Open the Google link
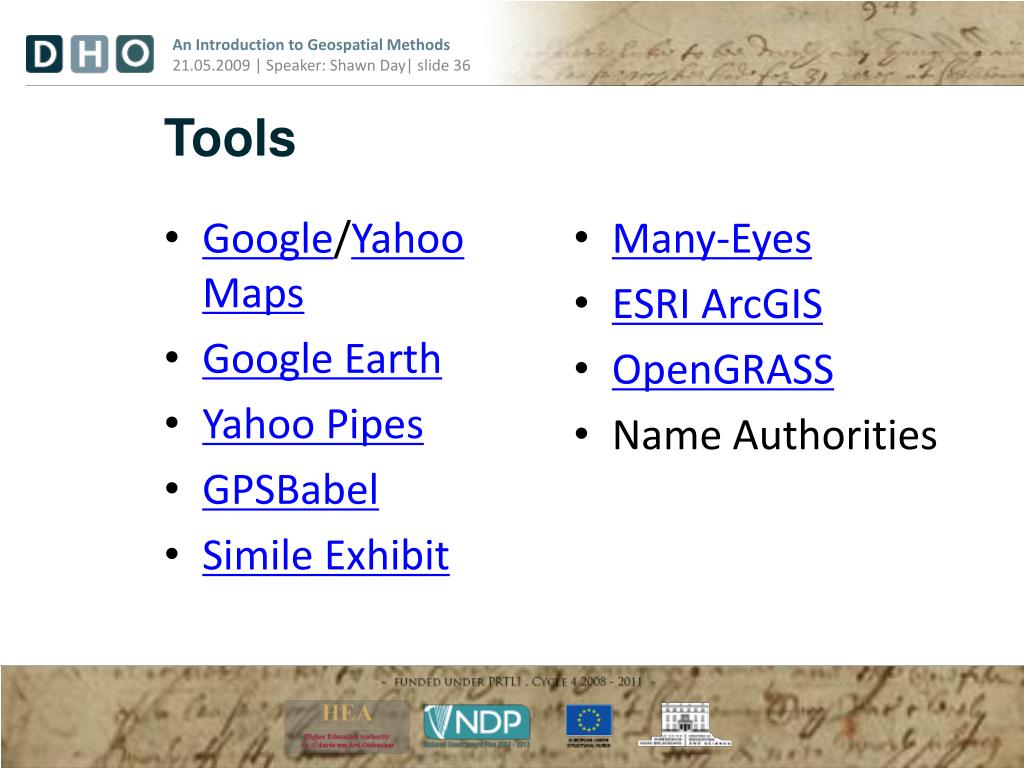Viewport: 1024px width, 768px height. [x=268, y=240]
